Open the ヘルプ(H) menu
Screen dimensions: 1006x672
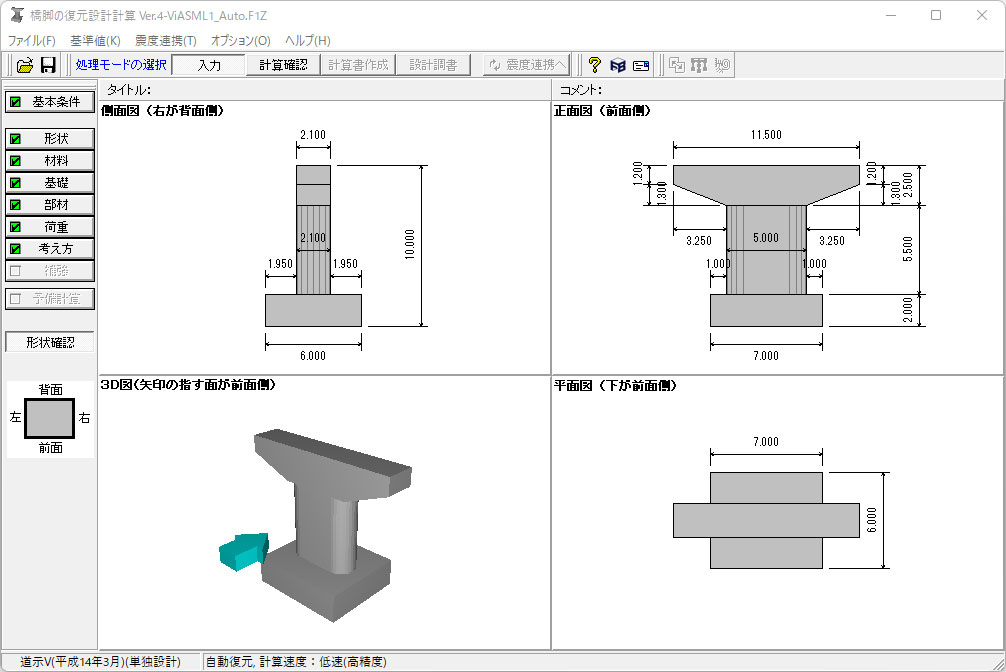click(x=307, y=41)
